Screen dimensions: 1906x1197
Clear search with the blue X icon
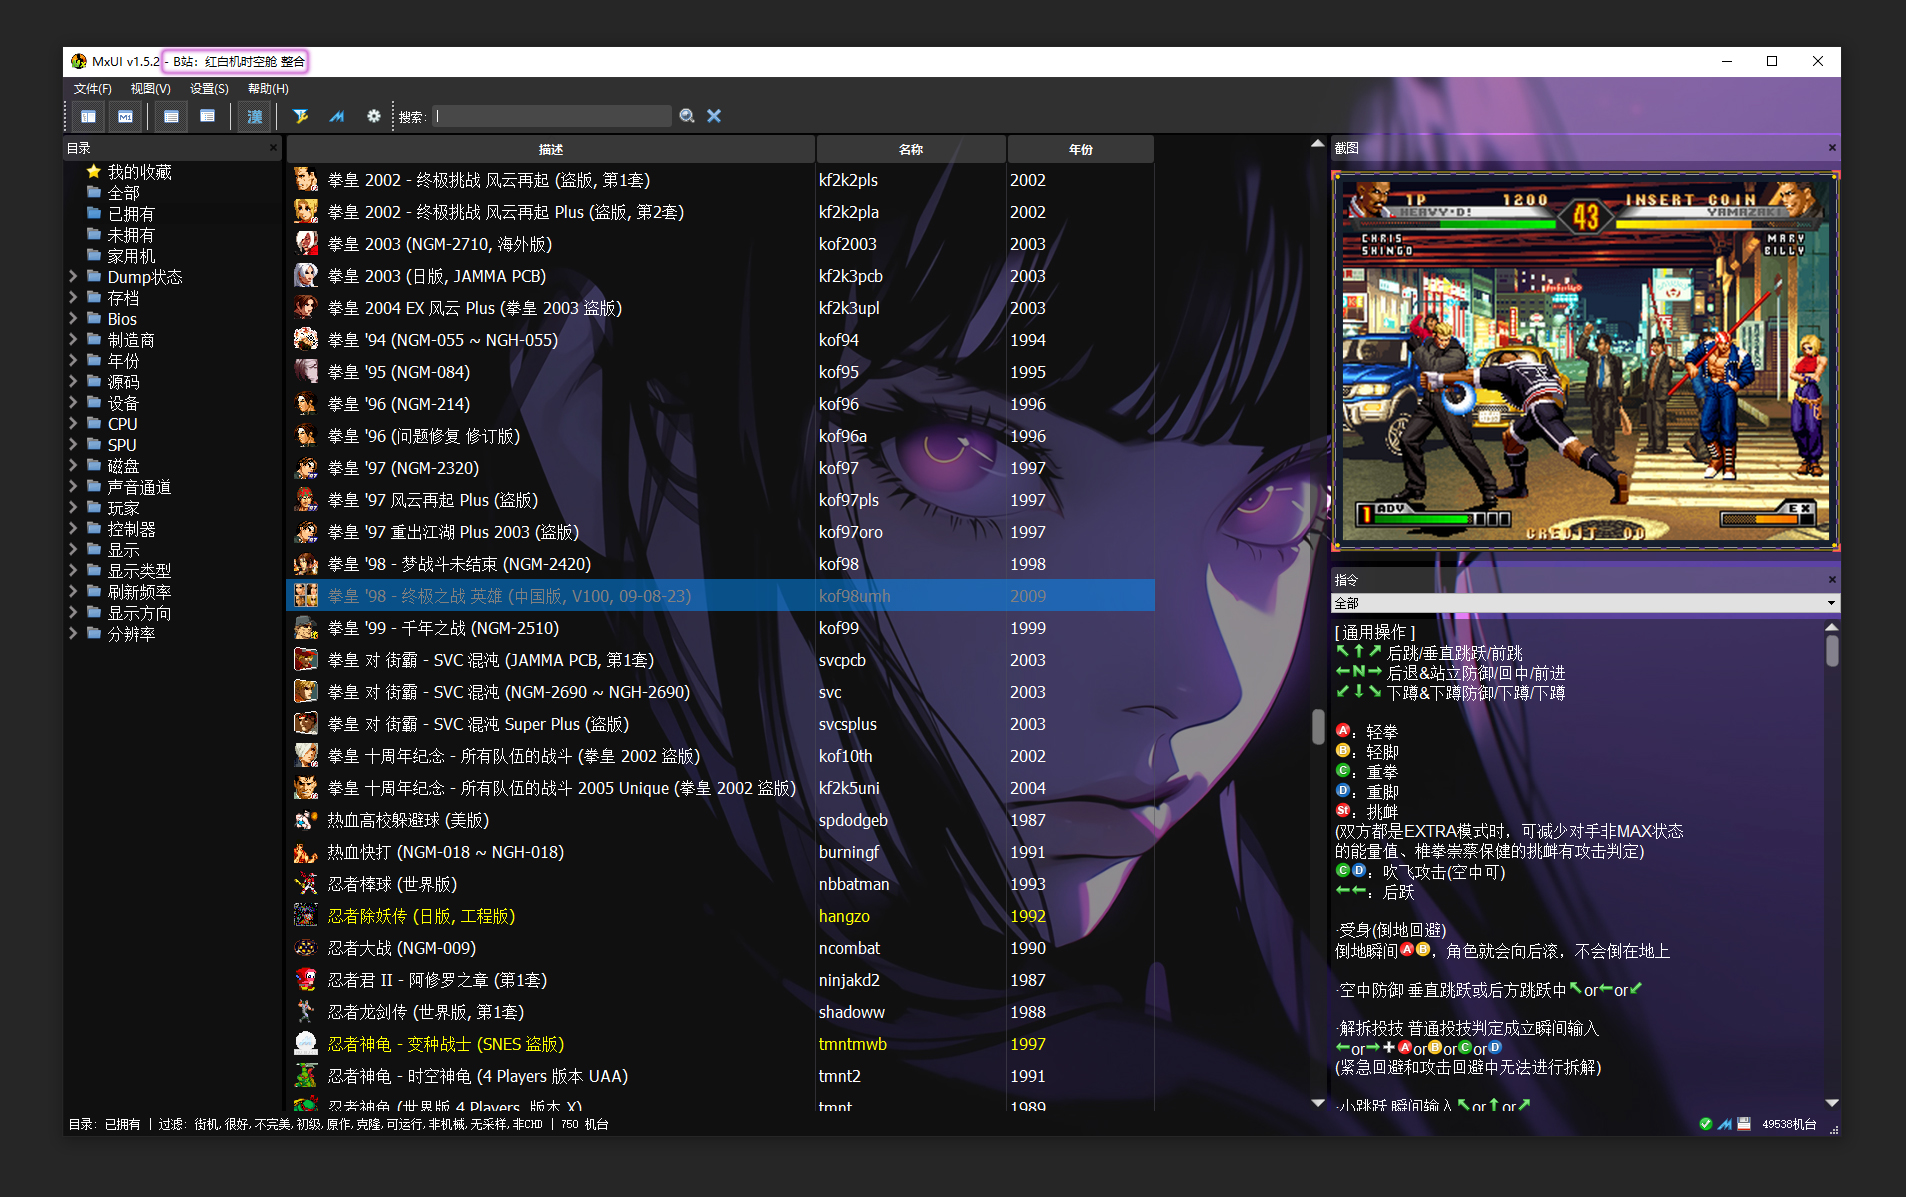coord(714,116)
